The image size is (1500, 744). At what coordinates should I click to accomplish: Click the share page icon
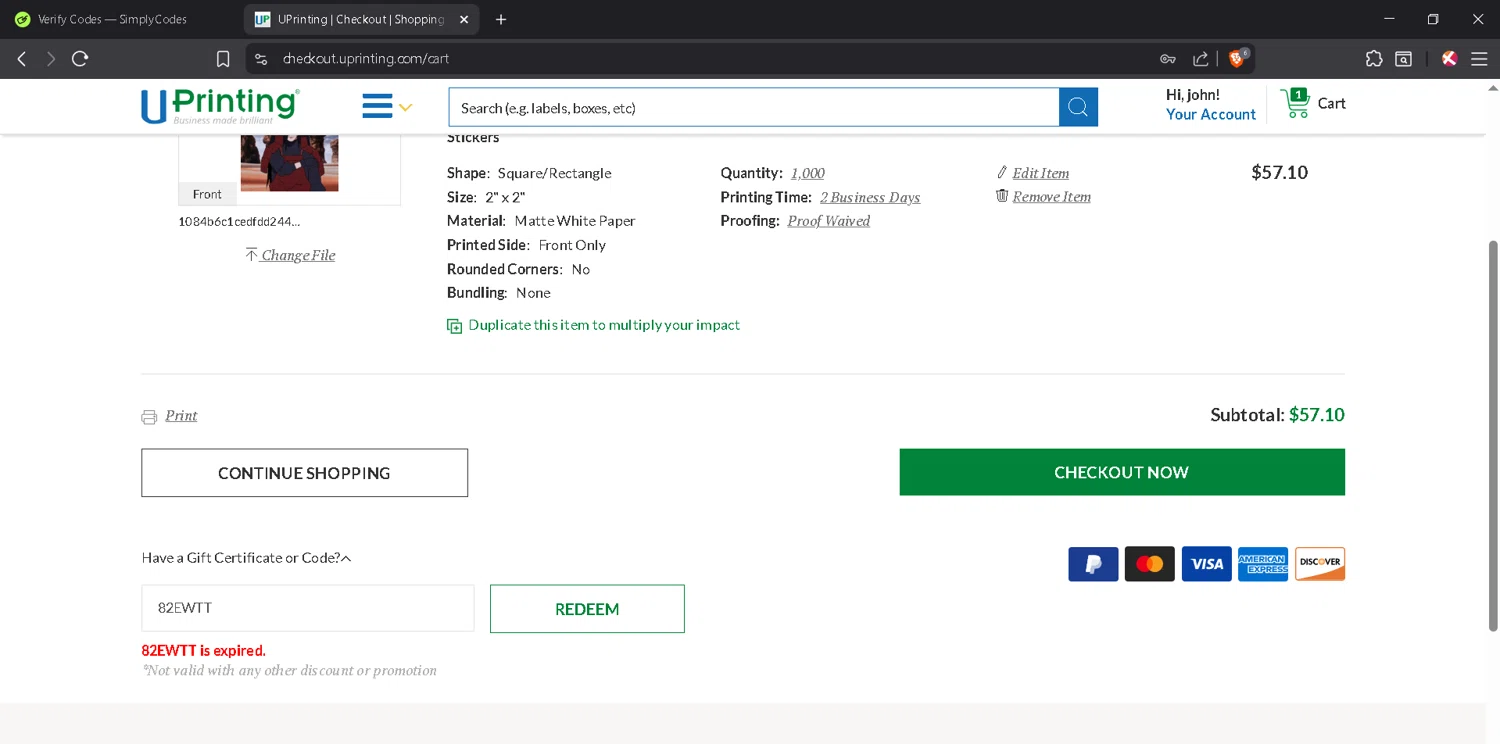[1201, 59]
